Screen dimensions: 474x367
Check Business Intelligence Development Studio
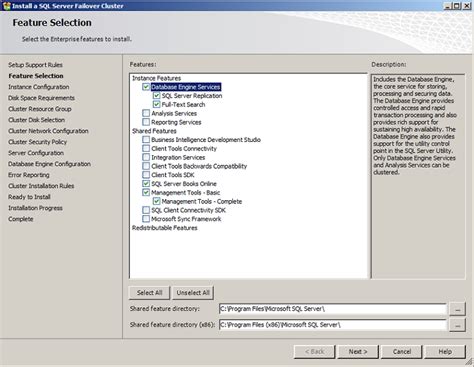click(x=146, y=140)
